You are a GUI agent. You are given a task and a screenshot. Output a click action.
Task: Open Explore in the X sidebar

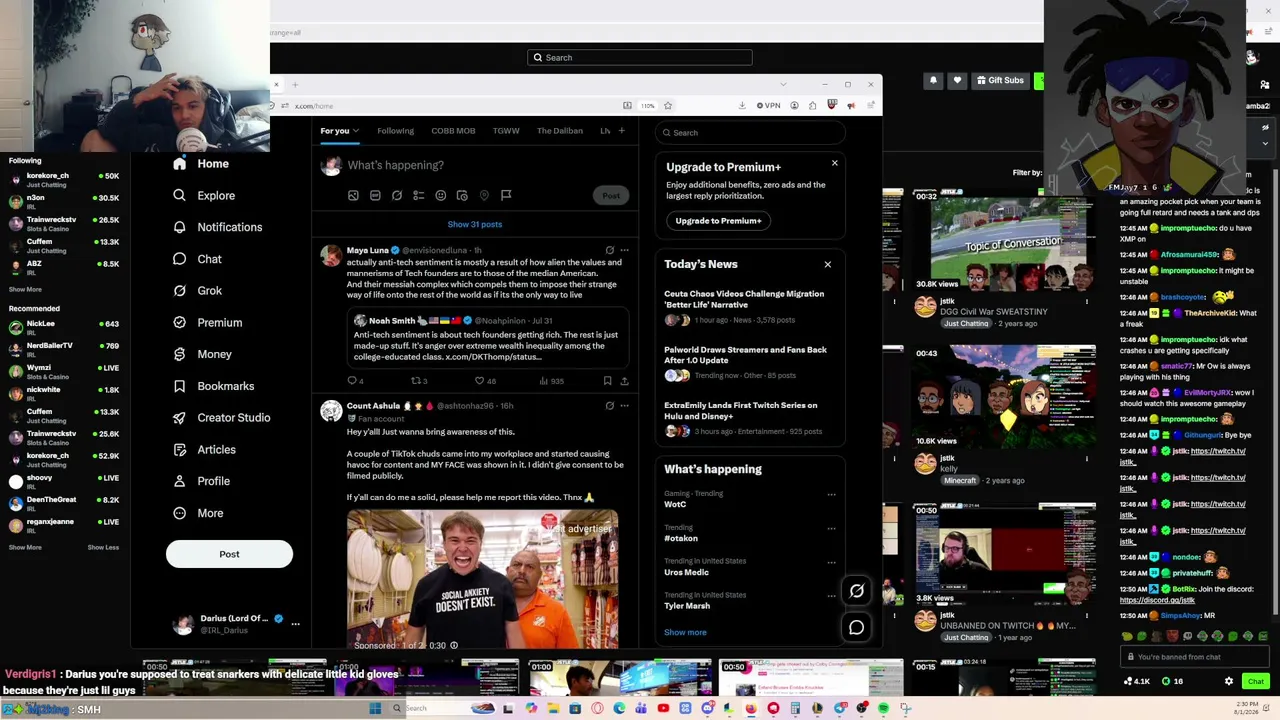204,196
